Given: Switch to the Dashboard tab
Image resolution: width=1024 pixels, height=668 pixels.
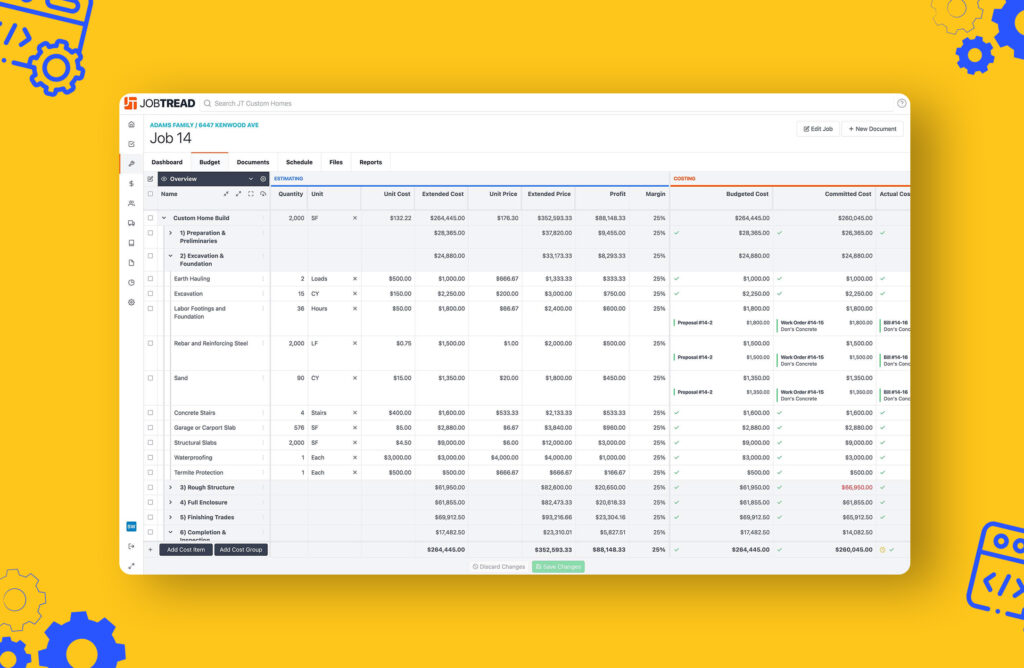Looking at the screenshot, I should pyautogui.click(x=167, y=162).
